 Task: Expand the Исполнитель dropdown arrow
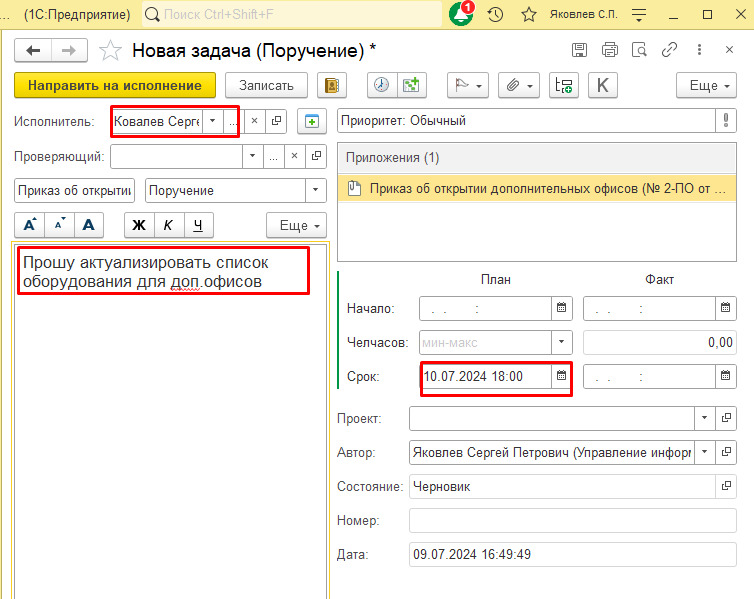click(213, 121)
